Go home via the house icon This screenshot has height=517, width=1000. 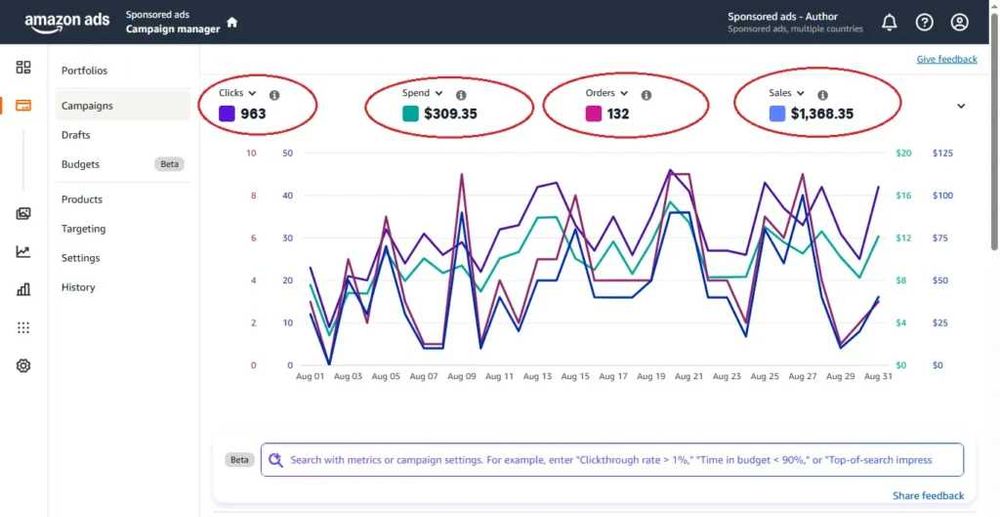point(232,22)
